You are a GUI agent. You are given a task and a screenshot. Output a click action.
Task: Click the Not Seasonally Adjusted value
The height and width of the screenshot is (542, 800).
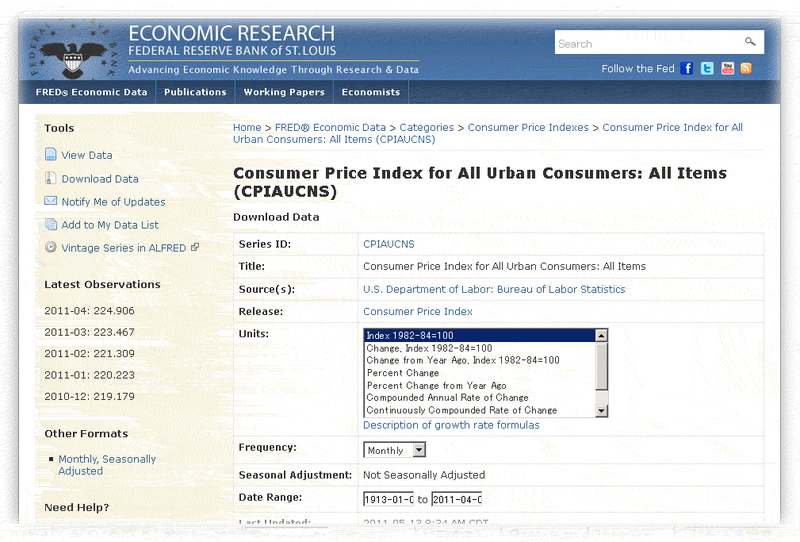click(x=424, y=475)
